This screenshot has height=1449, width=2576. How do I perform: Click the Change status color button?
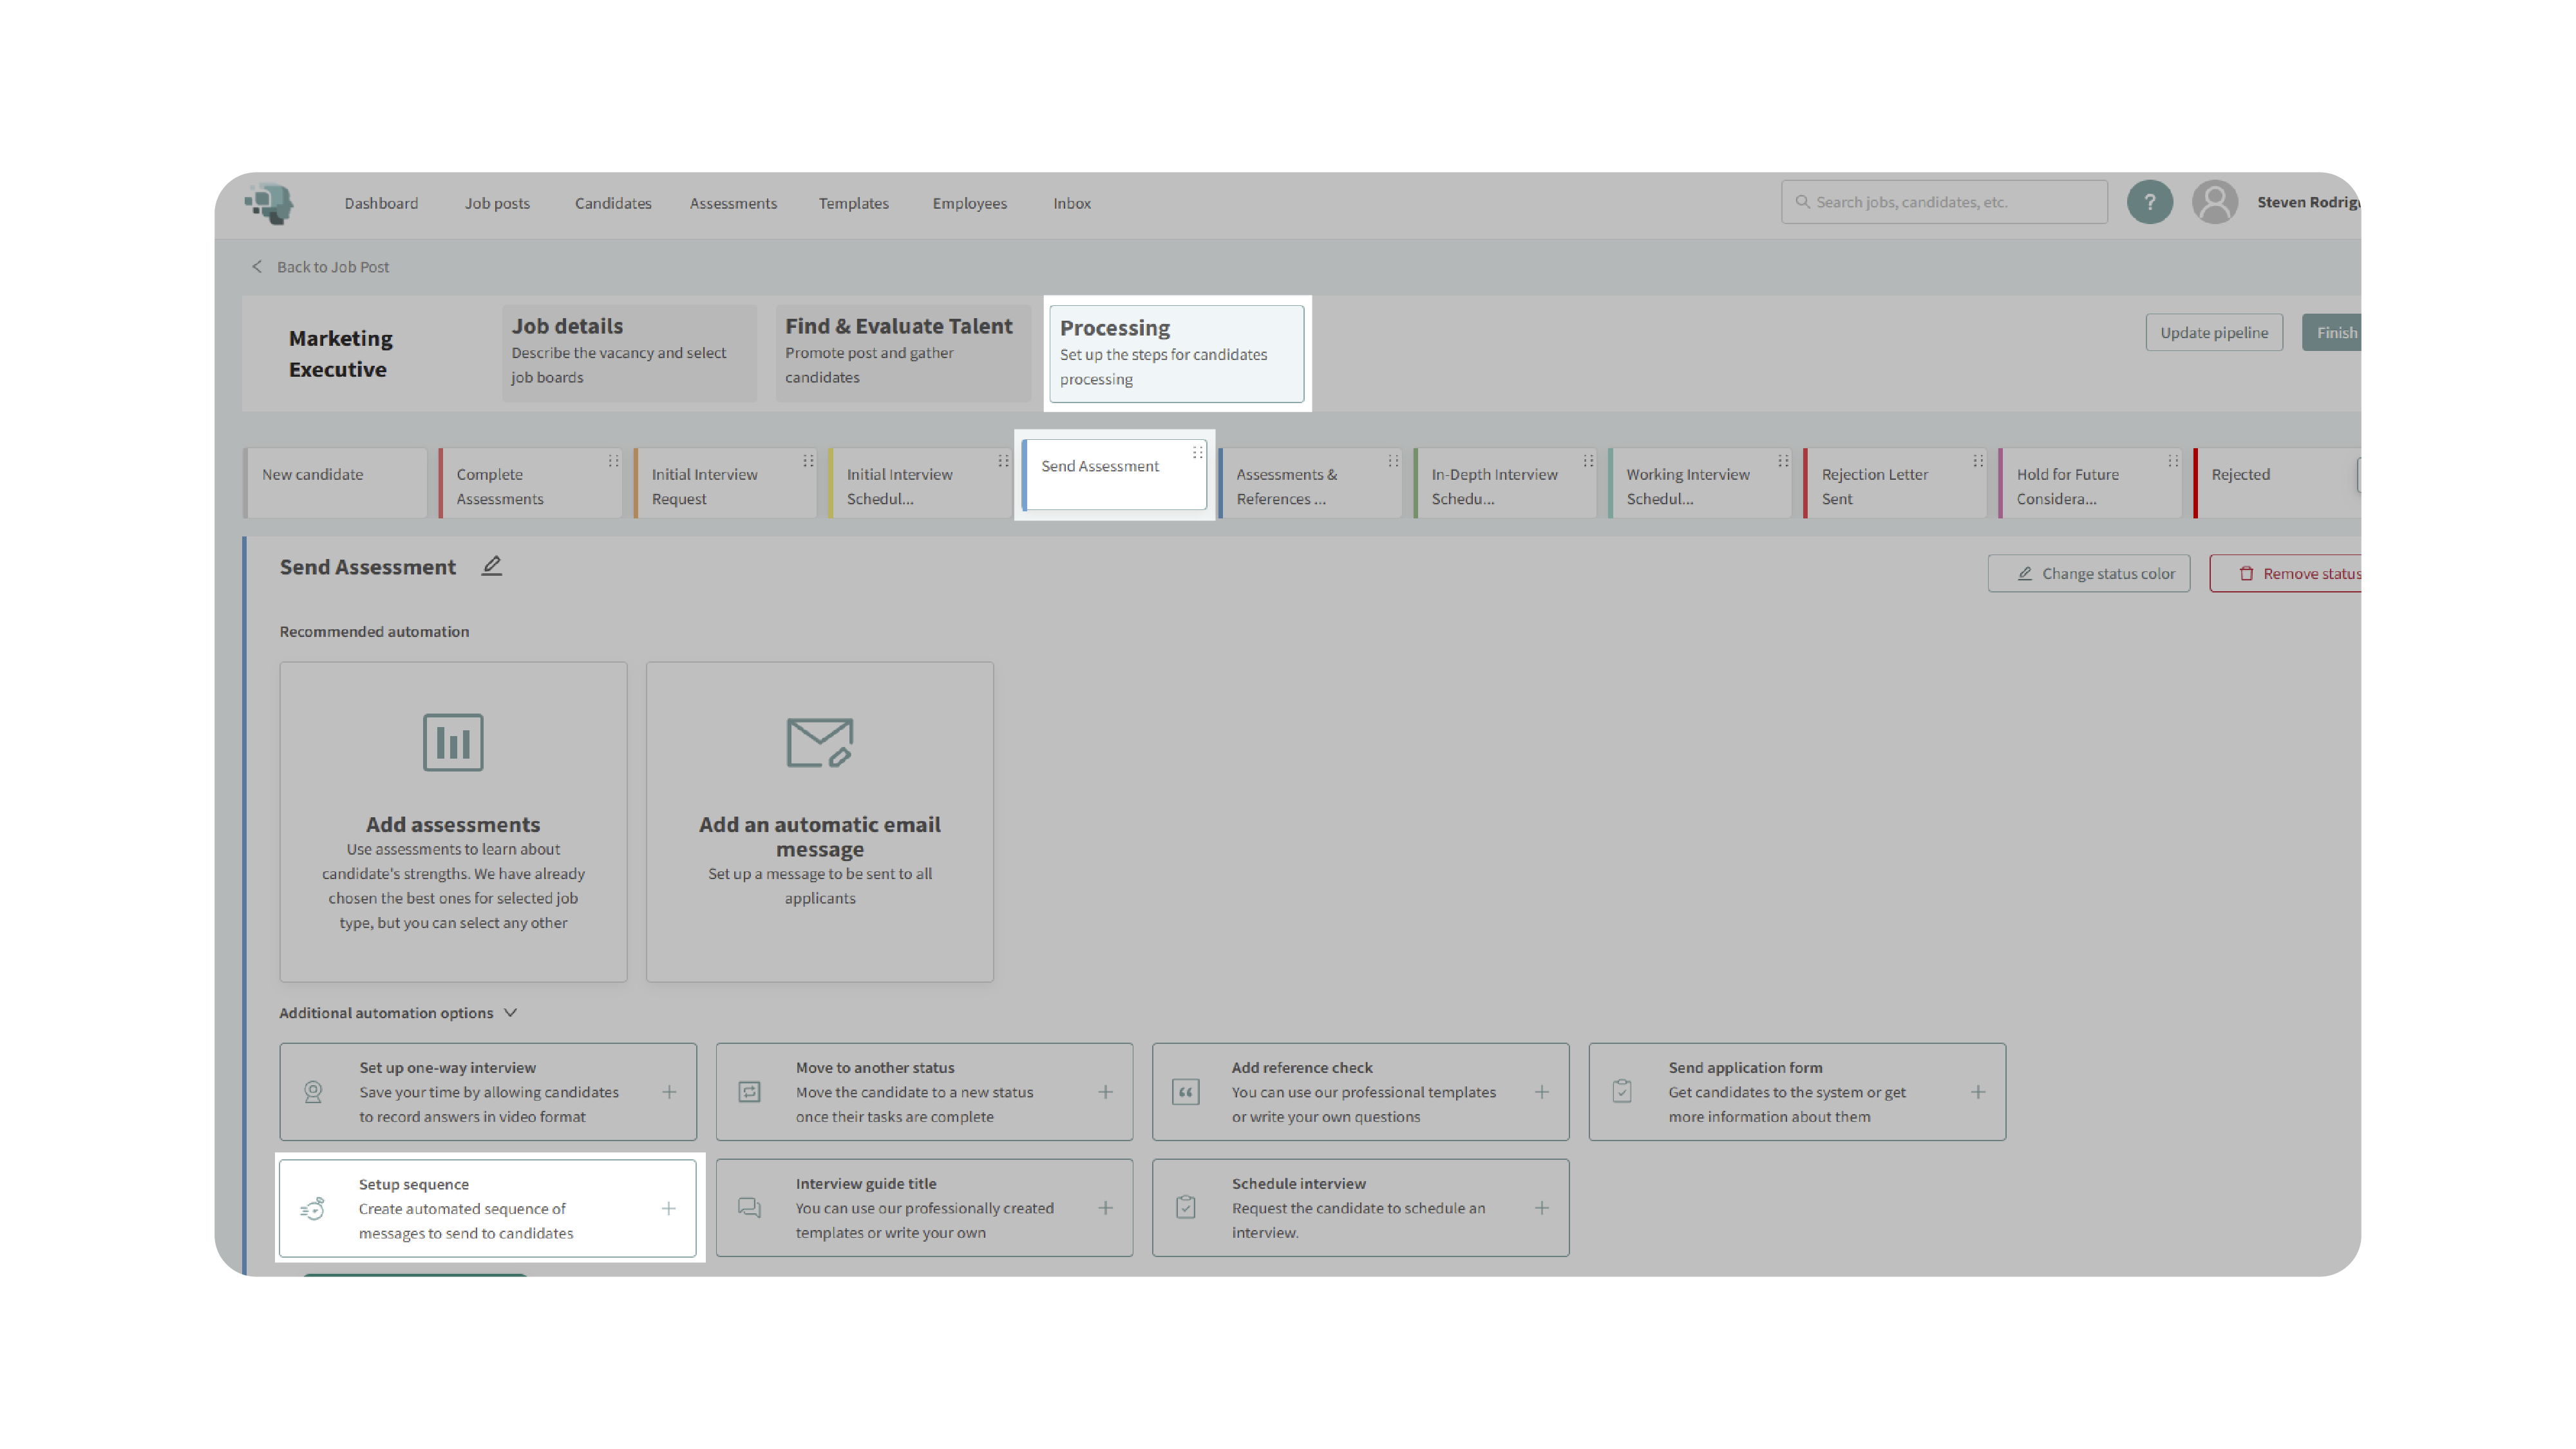(2088, 573)
